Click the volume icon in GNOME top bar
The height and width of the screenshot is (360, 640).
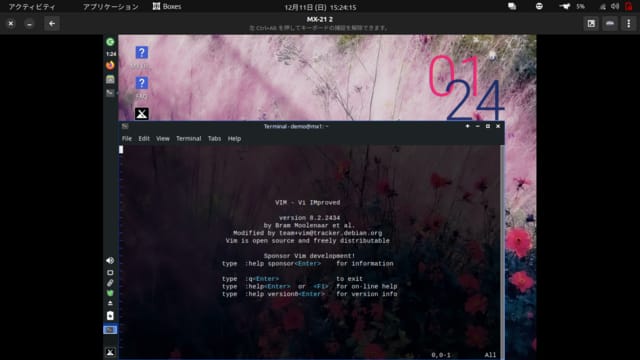[x=615, y=6]
